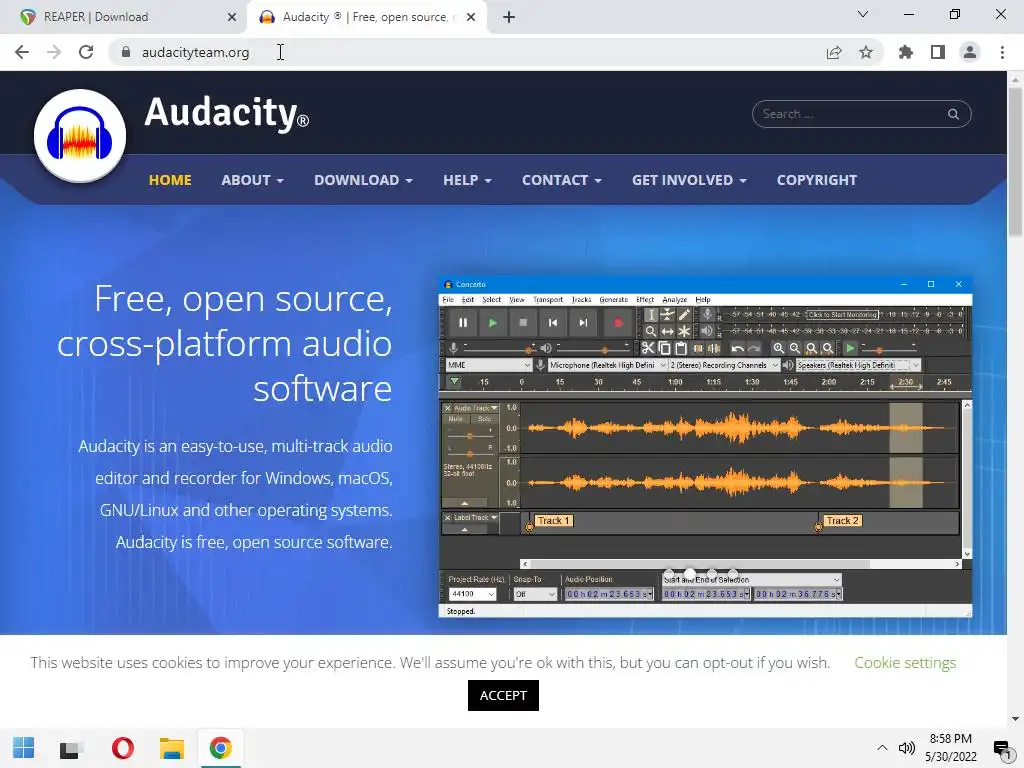The height and width of the screenshot is (768, 1024).
Task: Click the scrollbar up arrow
Action: 1016,78
